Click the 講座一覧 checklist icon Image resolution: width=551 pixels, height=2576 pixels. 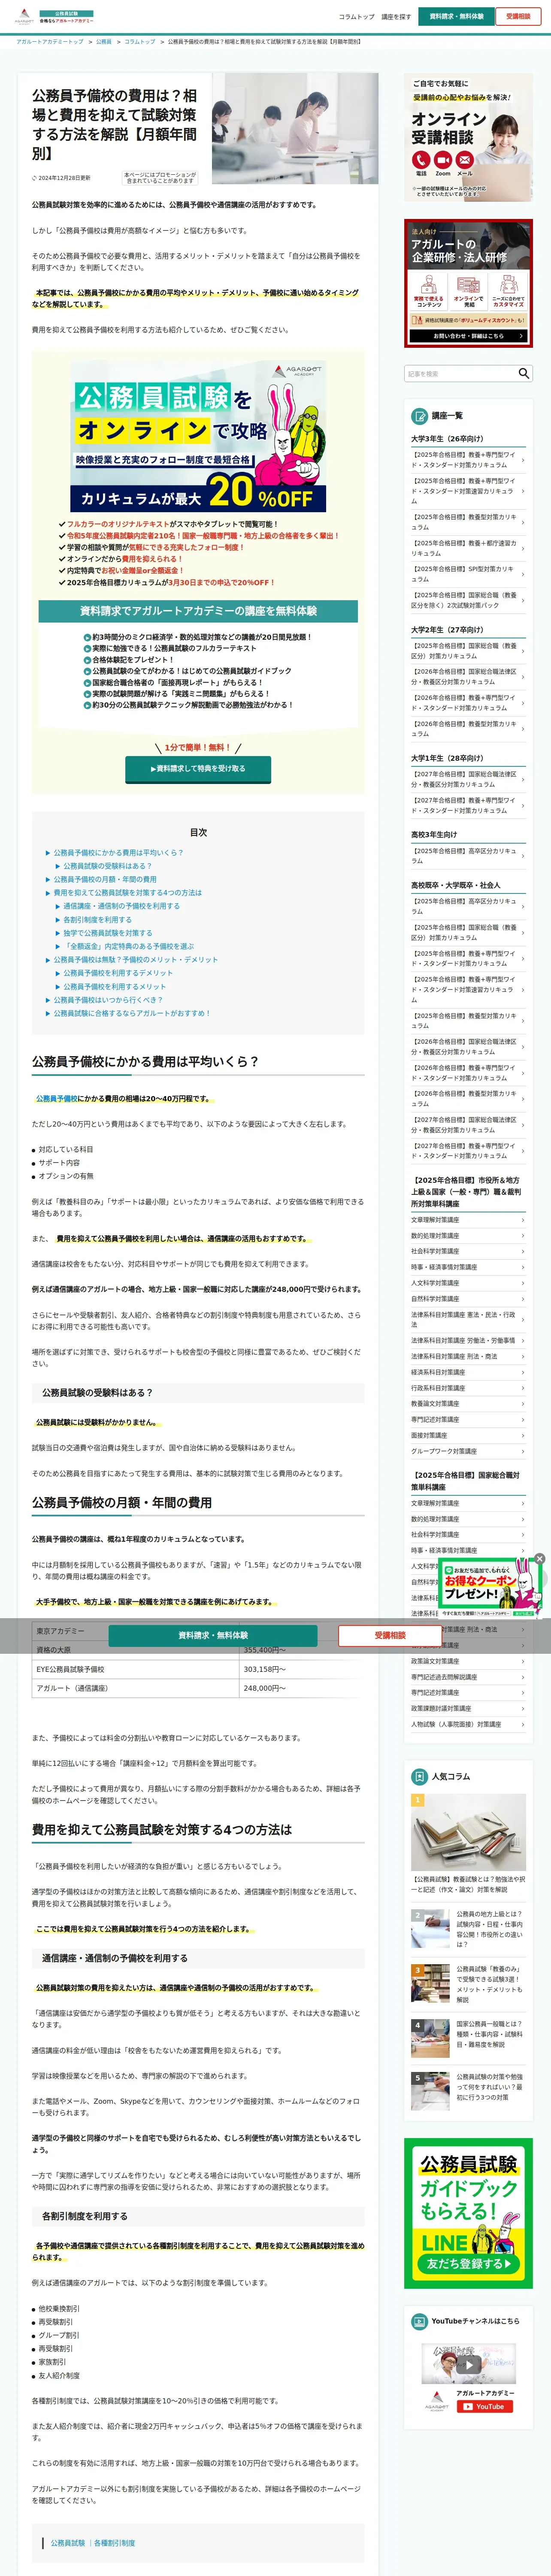coord(420,415)
